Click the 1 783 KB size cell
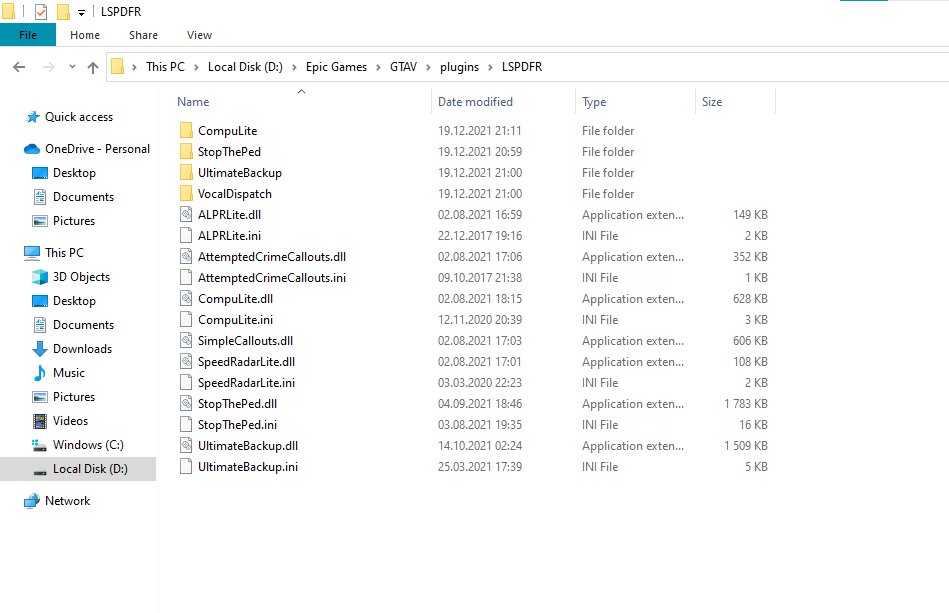The image size is (949, 613). [746, 404]
